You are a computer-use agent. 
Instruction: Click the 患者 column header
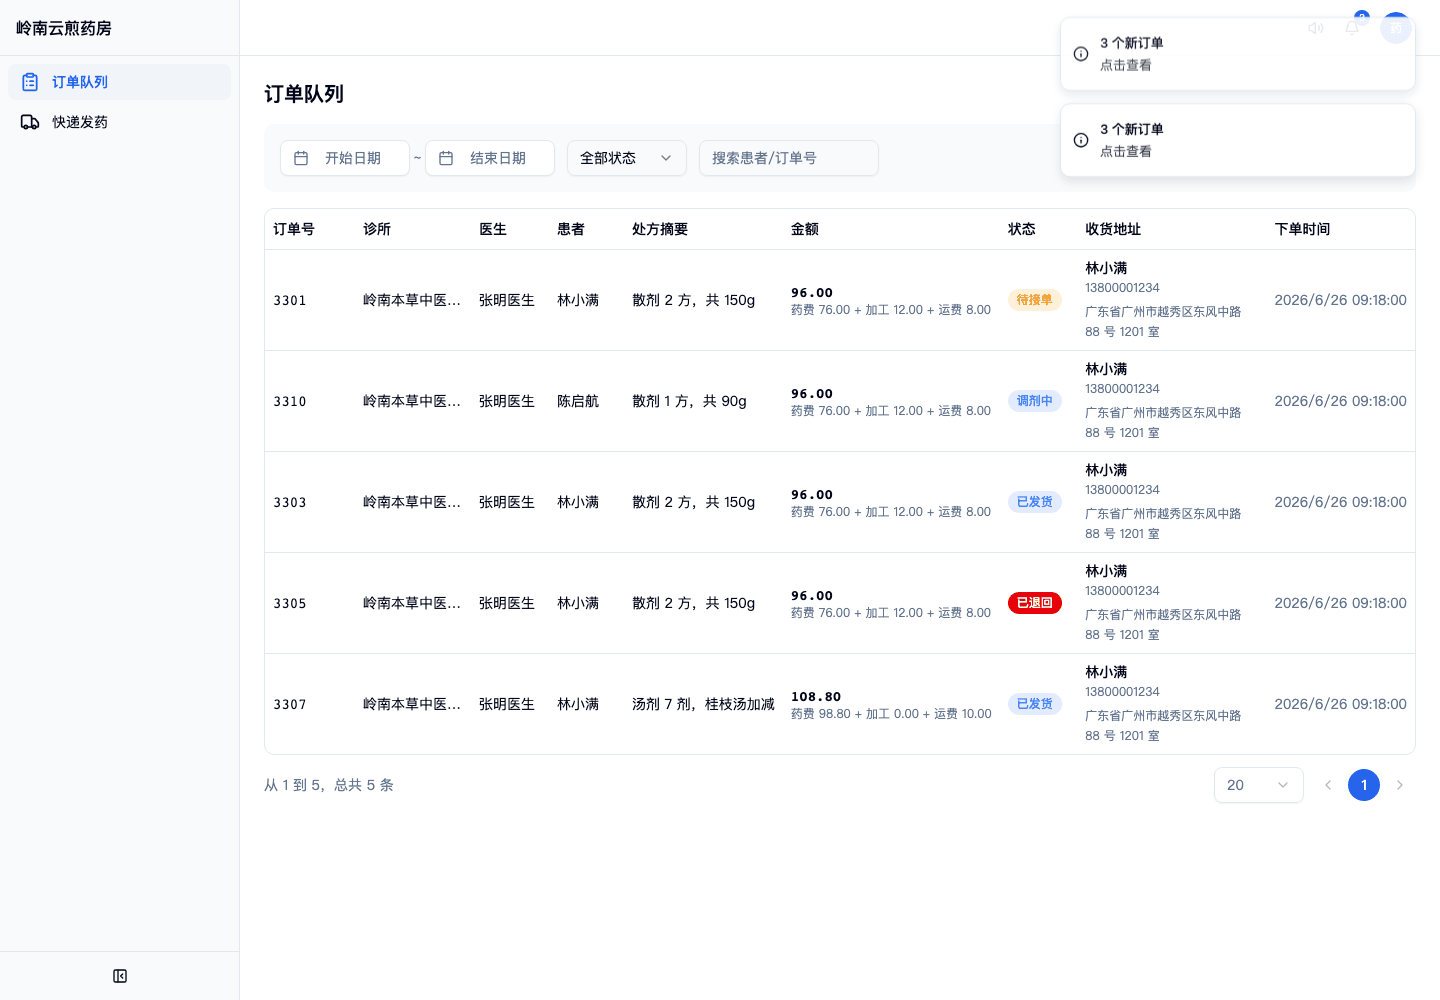571,229
